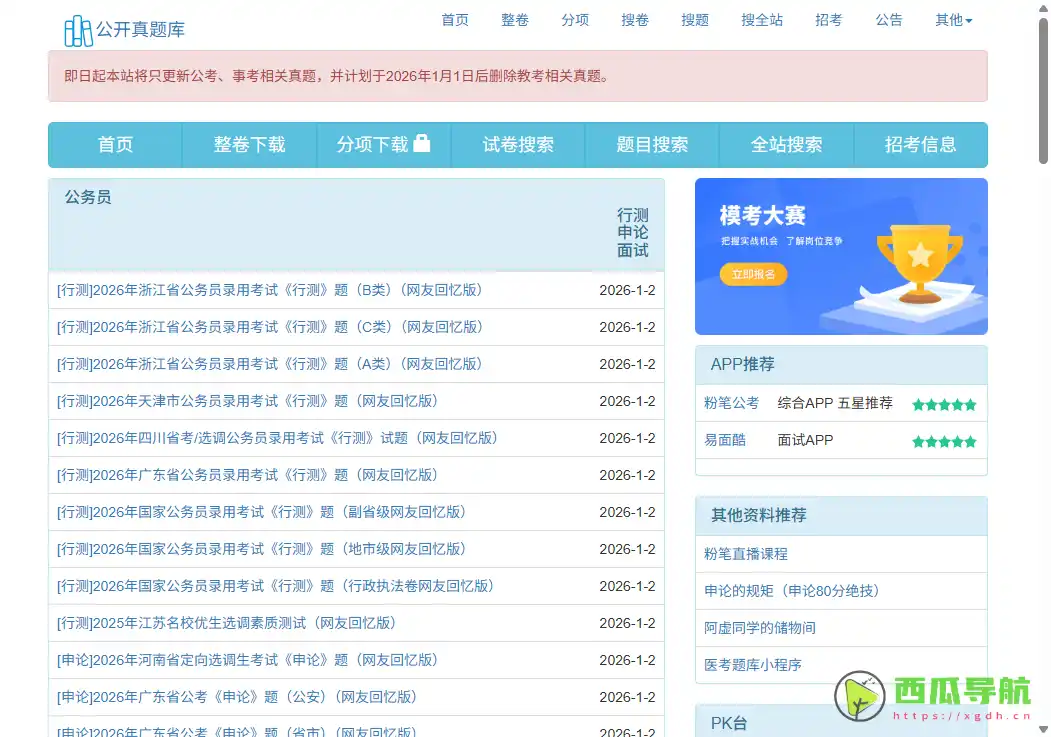Switch to the 整卷下载 tab
The image size is (1051, 737).
[x=249, y=144]
